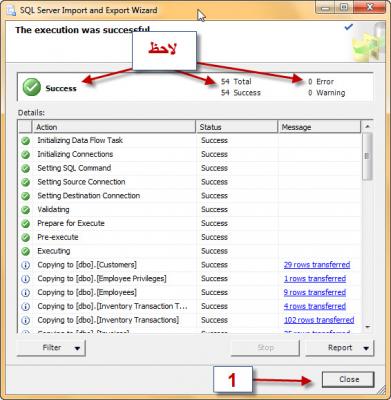Click the info icon beside Copying to [dbo].[Employees]

click(x=26, y=293)
